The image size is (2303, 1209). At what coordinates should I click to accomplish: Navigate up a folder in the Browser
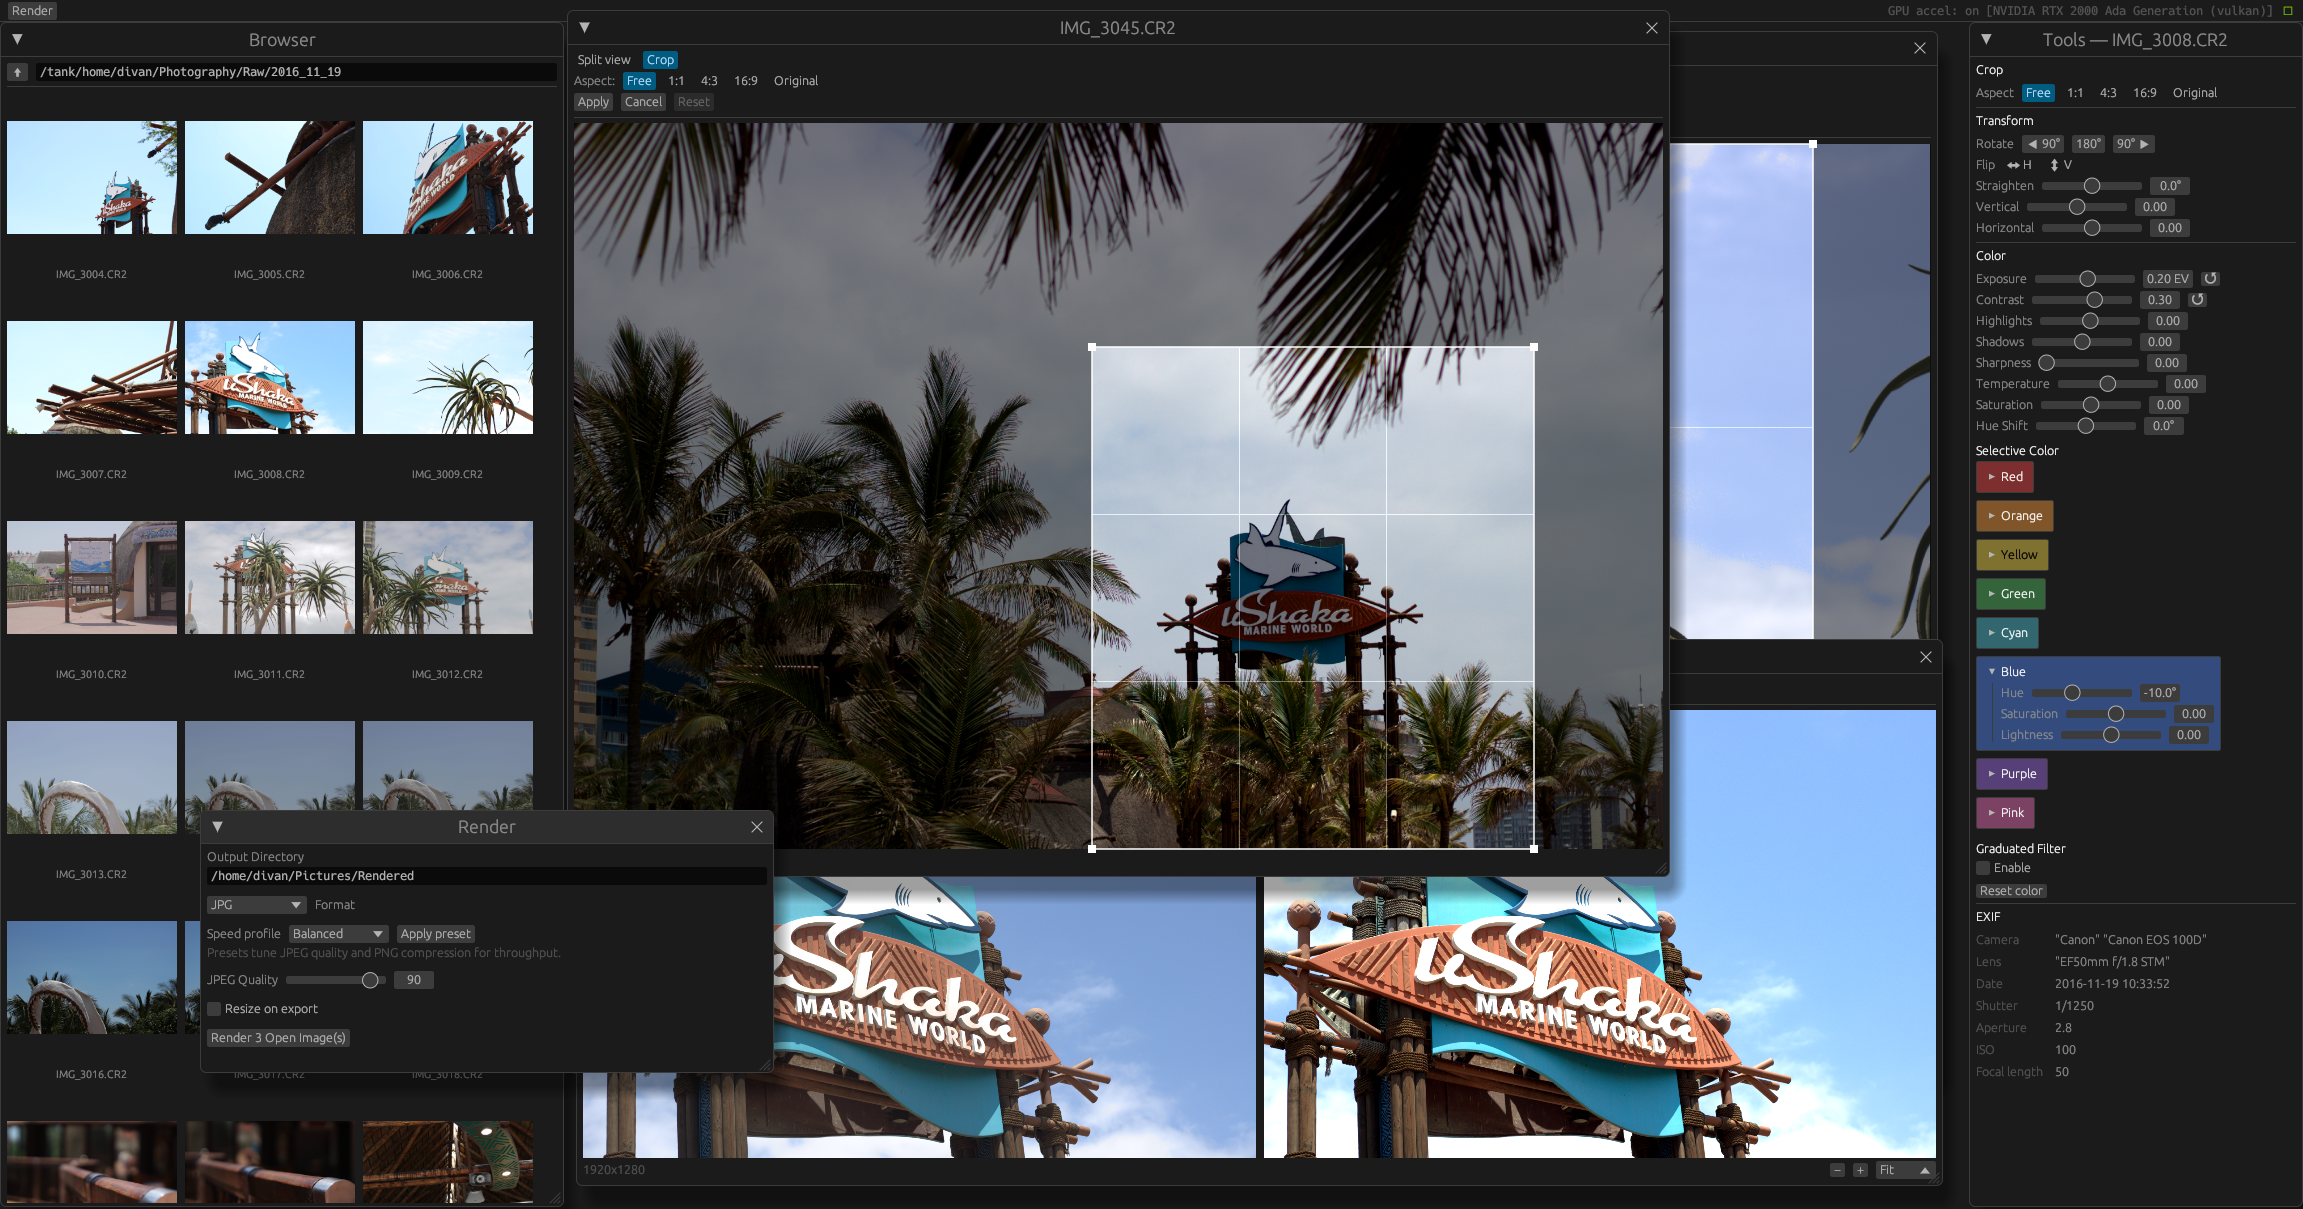click(17, 71)
